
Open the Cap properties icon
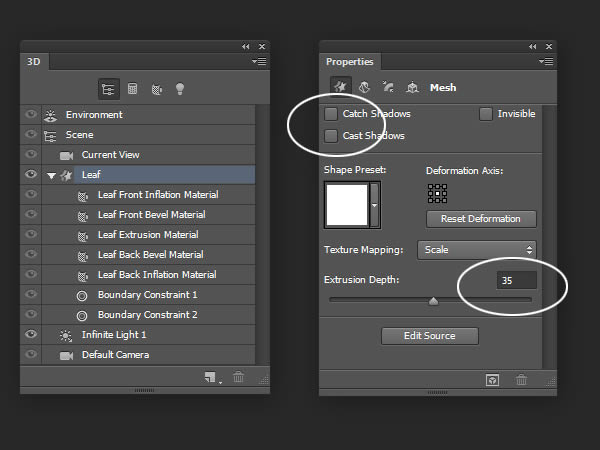coord(388,87)
